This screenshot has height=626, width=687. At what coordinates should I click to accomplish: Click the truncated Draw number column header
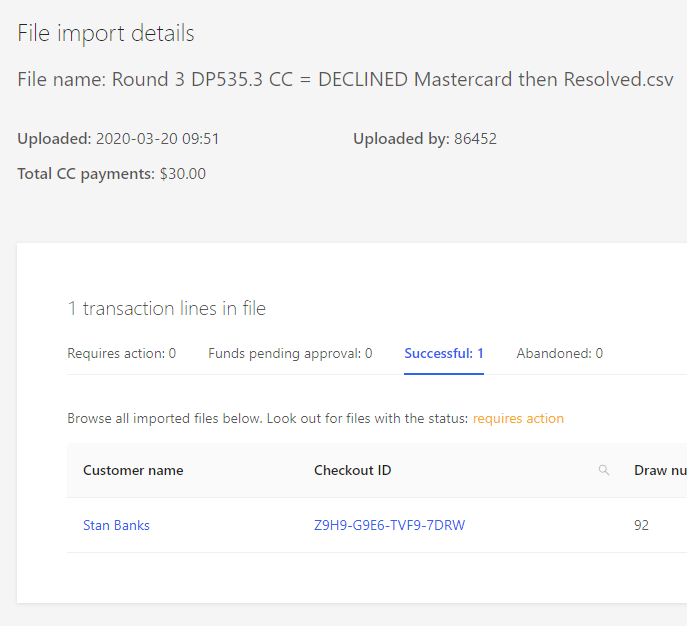point(659,471)
